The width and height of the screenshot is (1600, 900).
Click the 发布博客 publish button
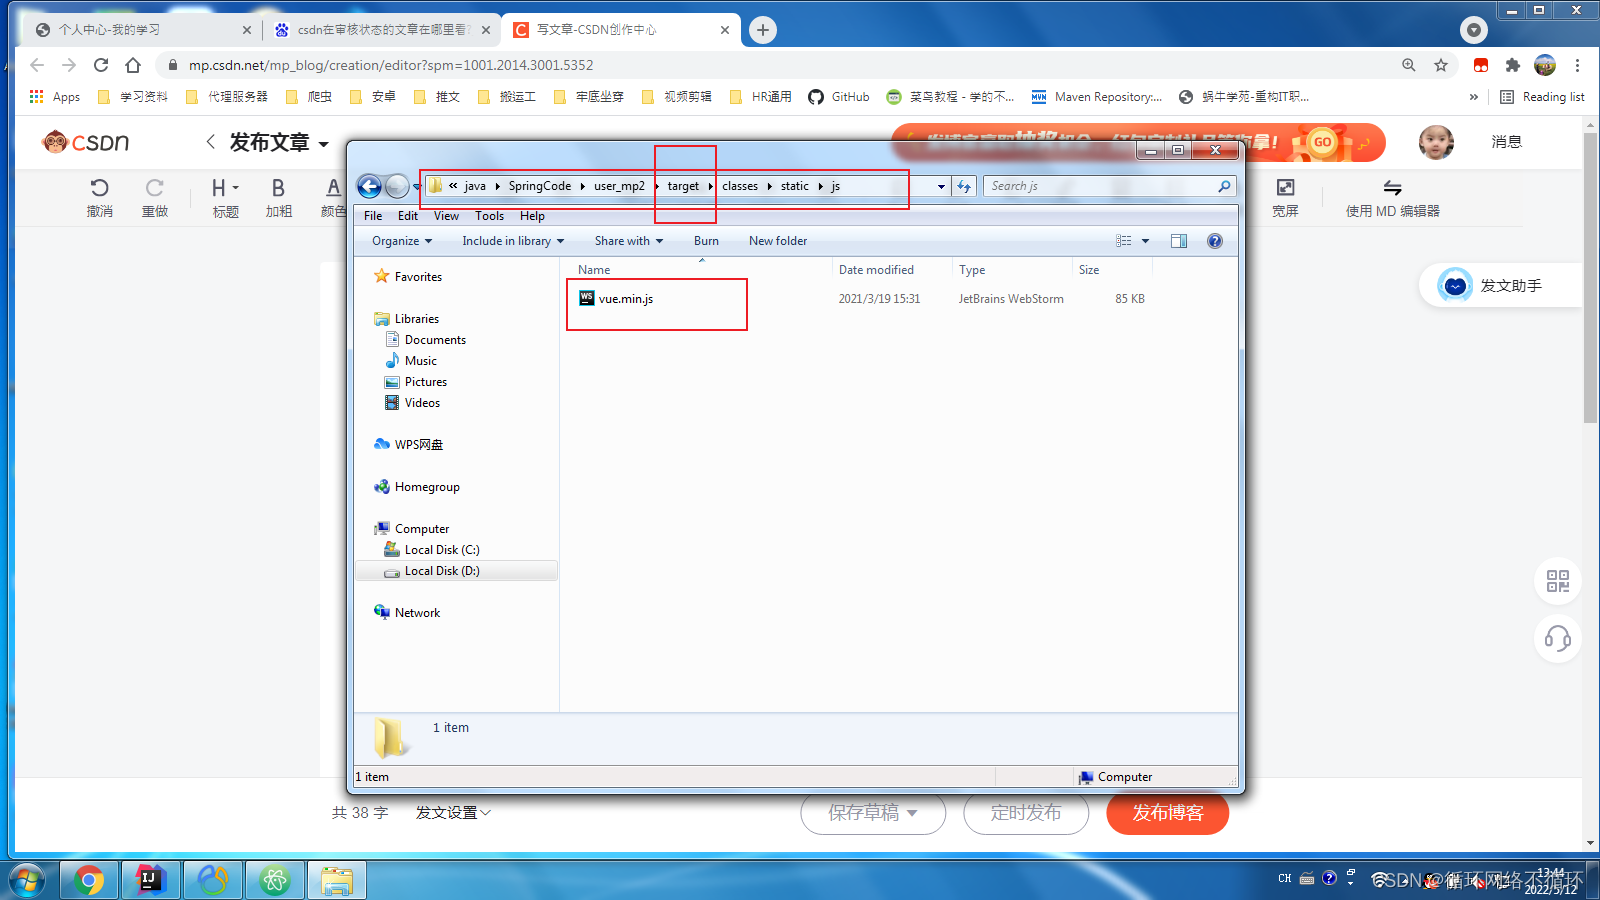tap(1166, 813)
